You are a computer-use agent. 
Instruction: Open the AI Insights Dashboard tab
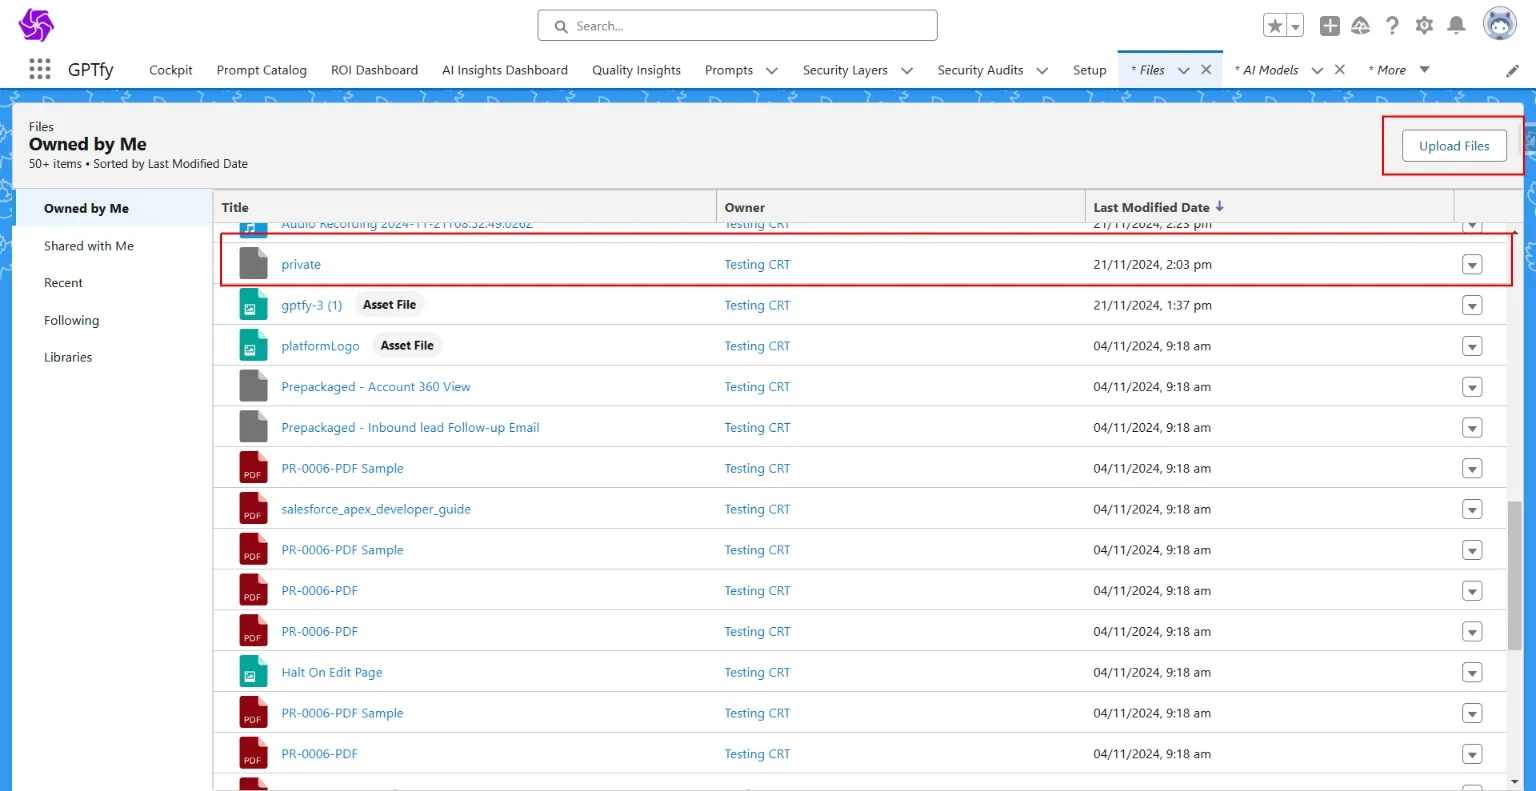[x=504, y=70]
